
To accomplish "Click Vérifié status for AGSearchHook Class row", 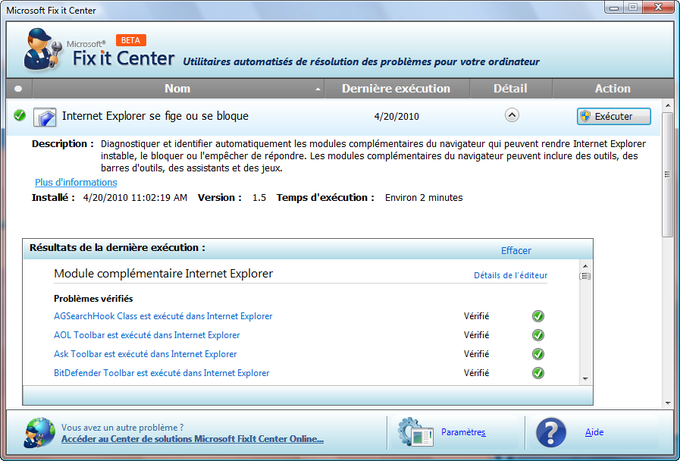I will pyautogui.click(x=476, y=316).
